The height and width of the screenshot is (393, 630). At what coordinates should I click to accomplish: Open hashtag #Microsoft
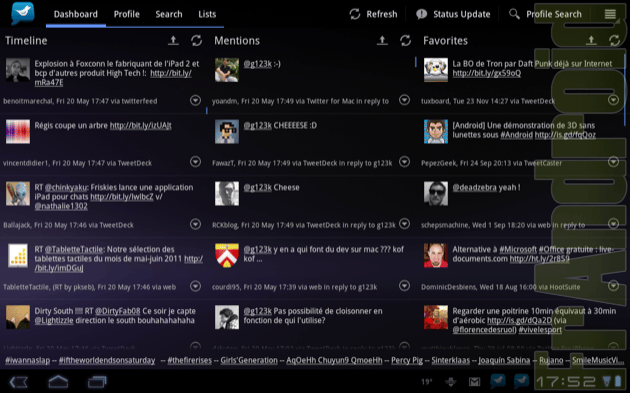point(518,249)
